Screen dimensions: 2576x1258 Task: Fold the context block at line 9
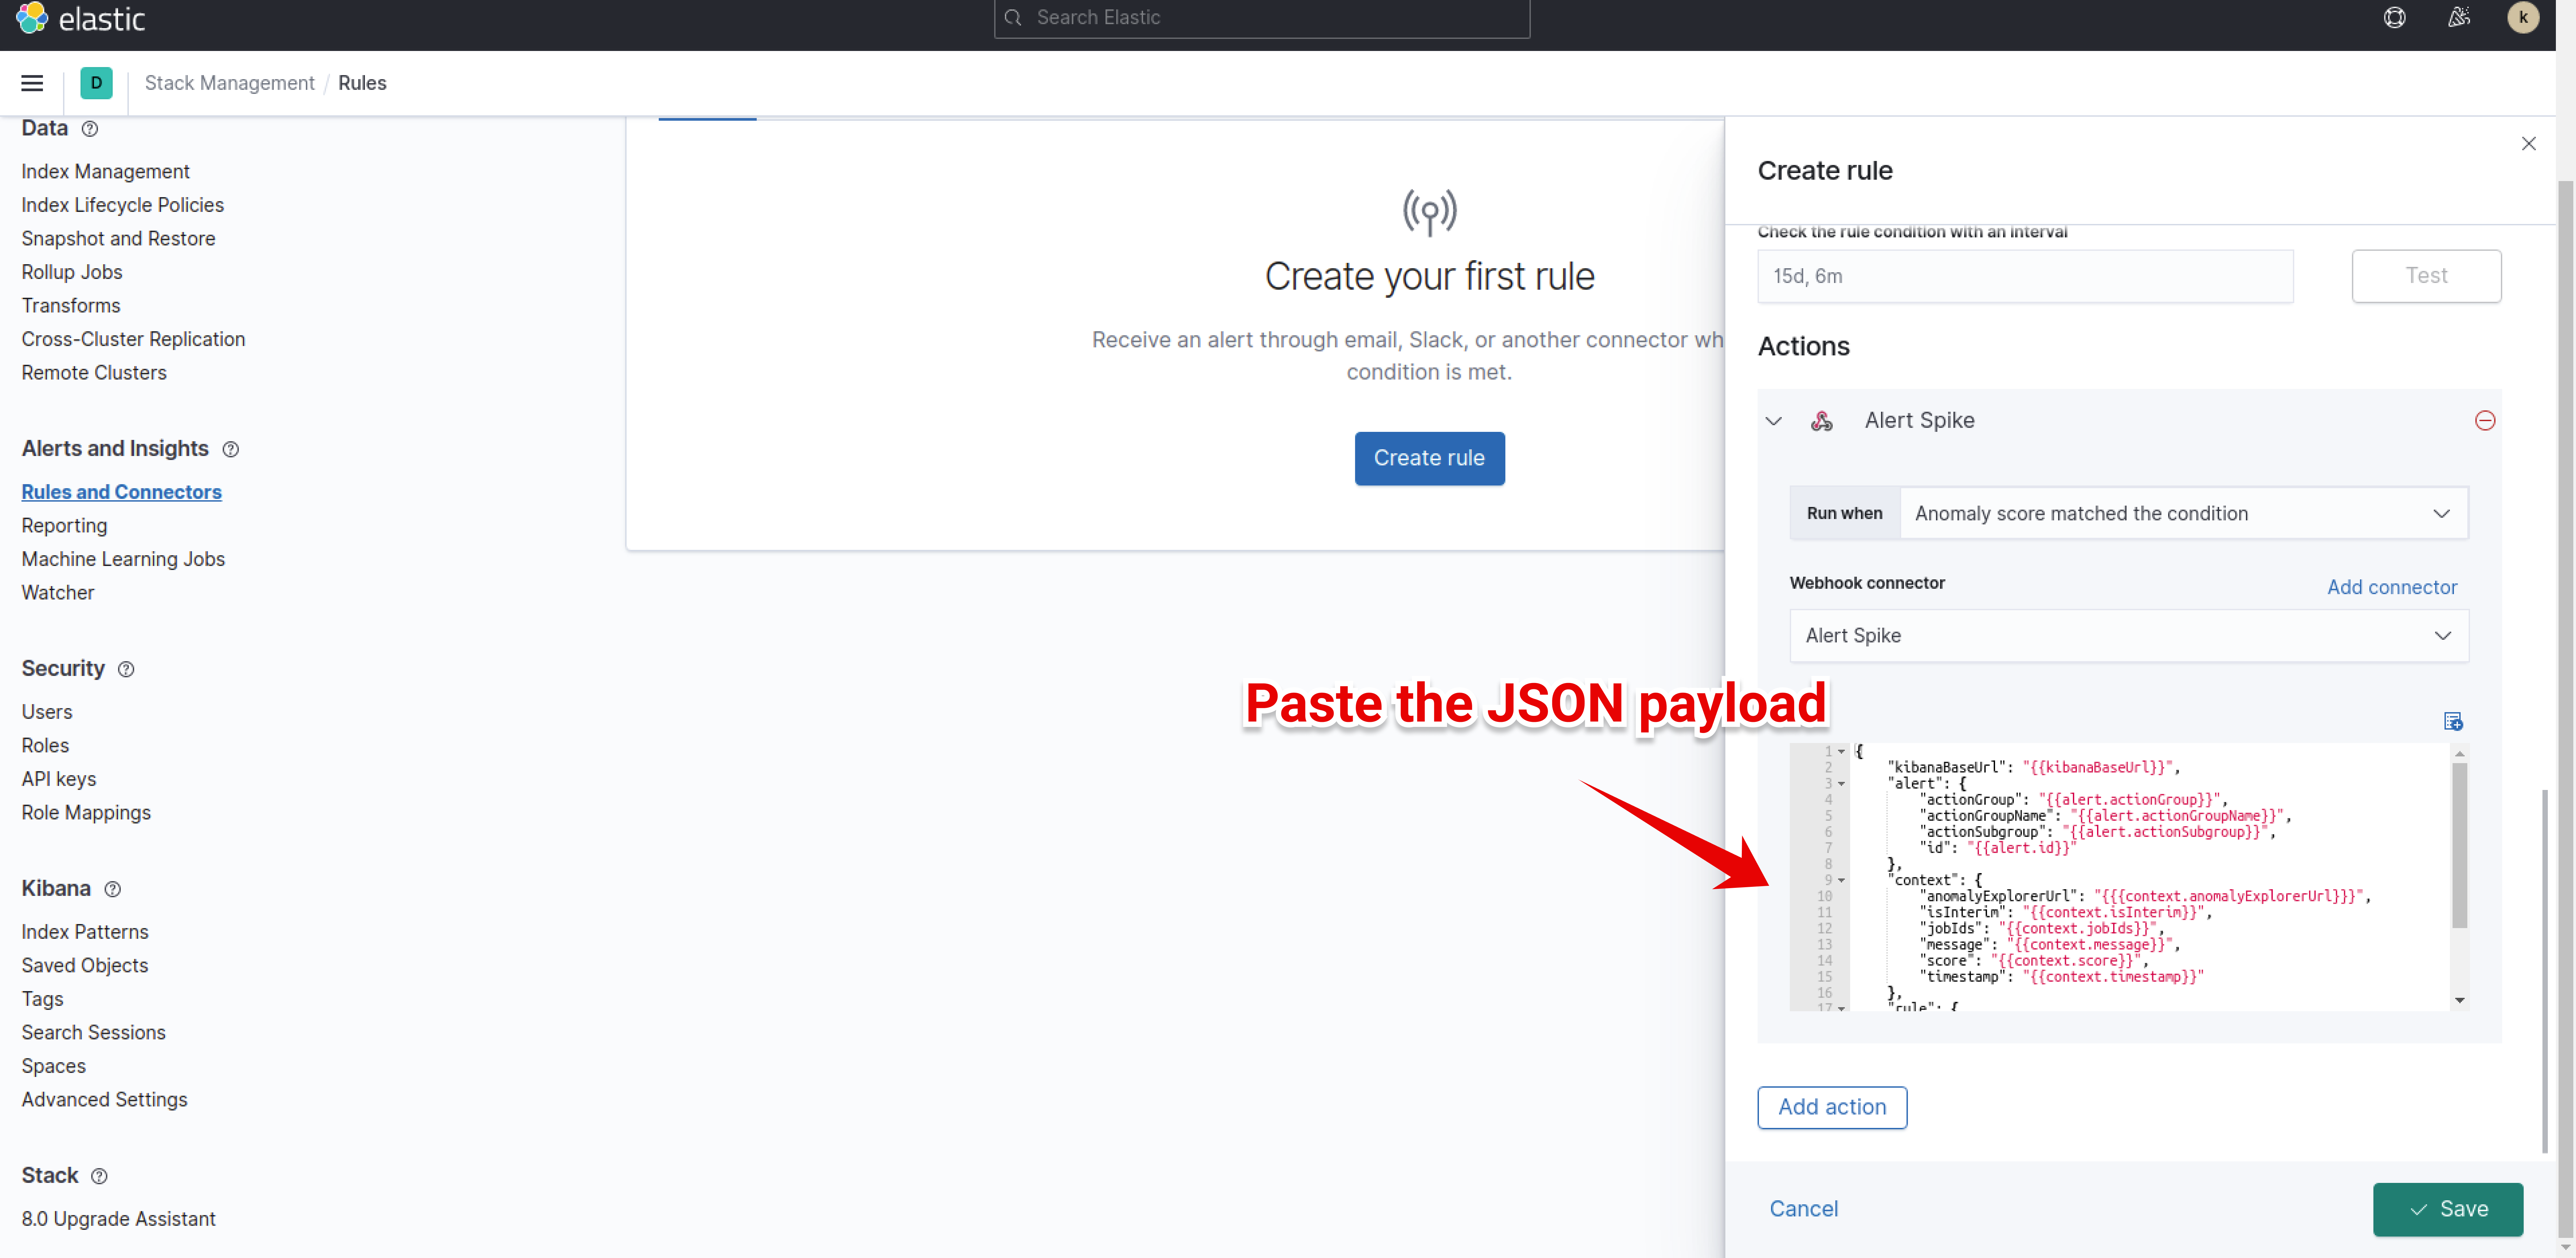click(1841, 881)
